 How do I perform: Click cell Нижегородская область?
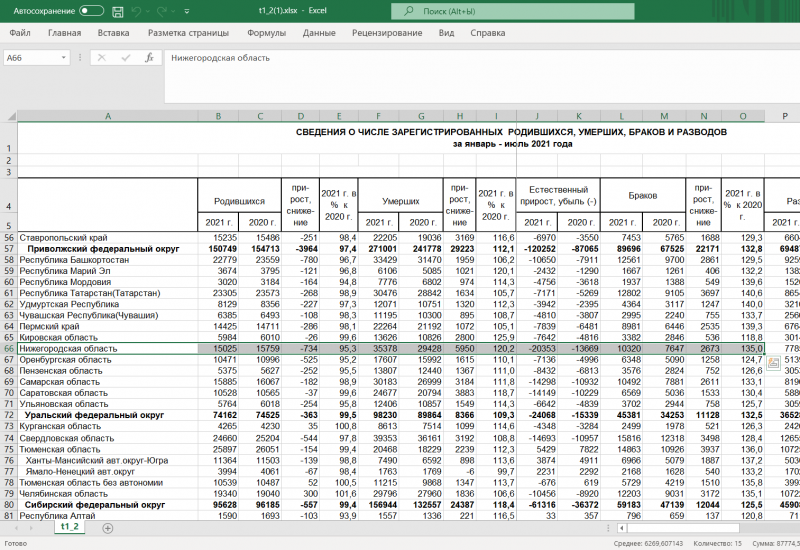[x=108, y=348]
